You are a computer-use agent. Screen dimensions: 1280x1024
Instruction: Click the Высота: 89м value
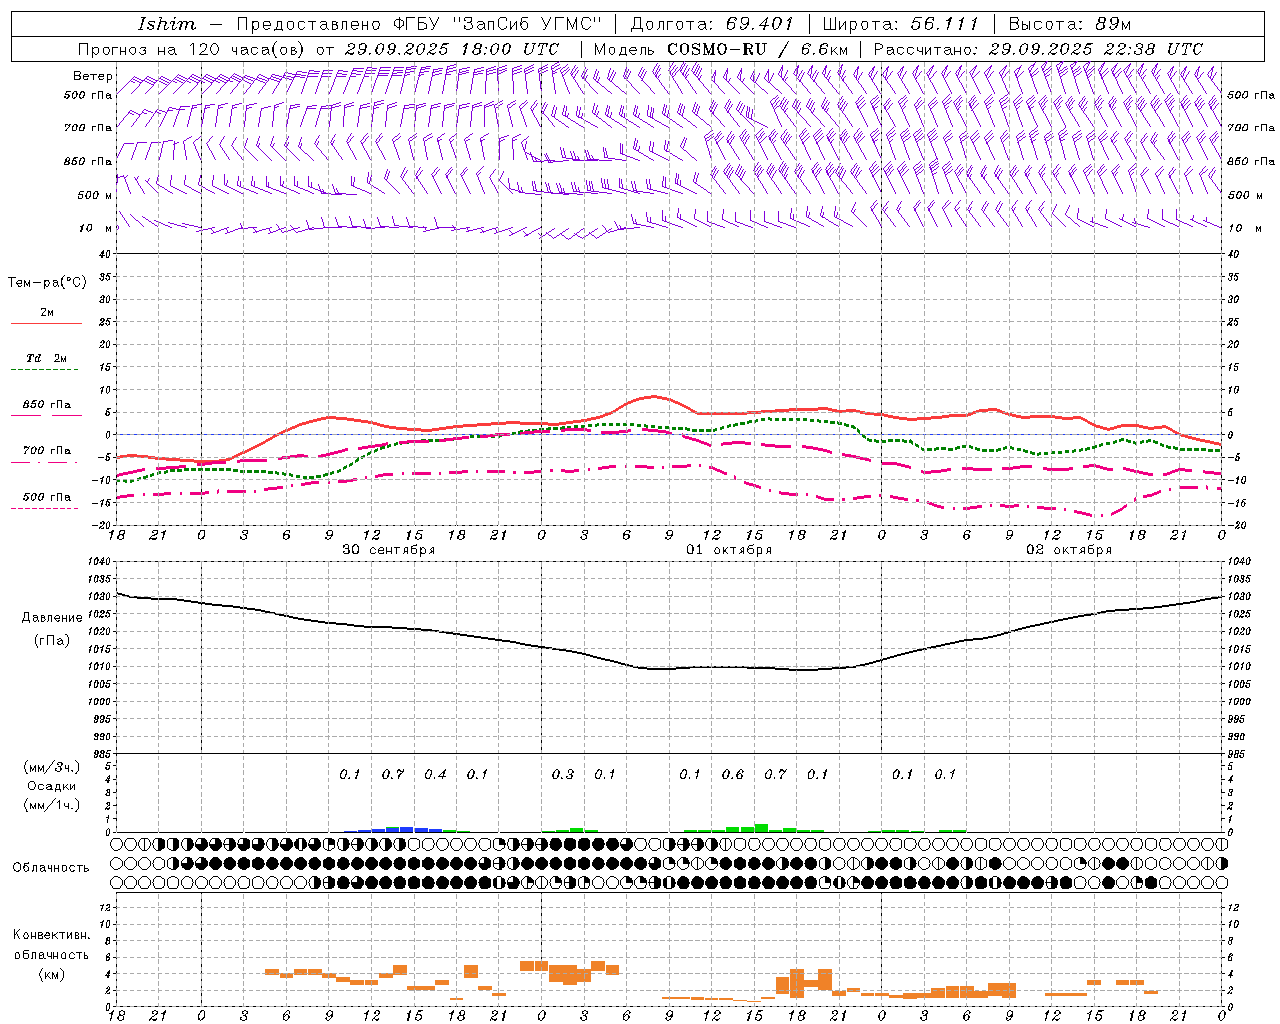[1070, 24]
